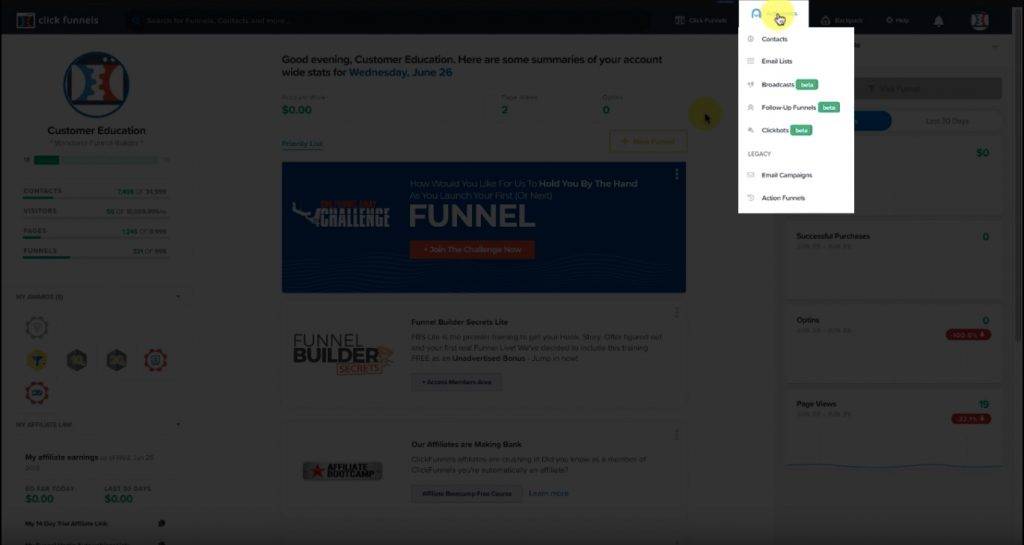Viewport: 1024px width, 545px height.
Task: Click the red gear award badge in the last row
Action: click(37, 392)
